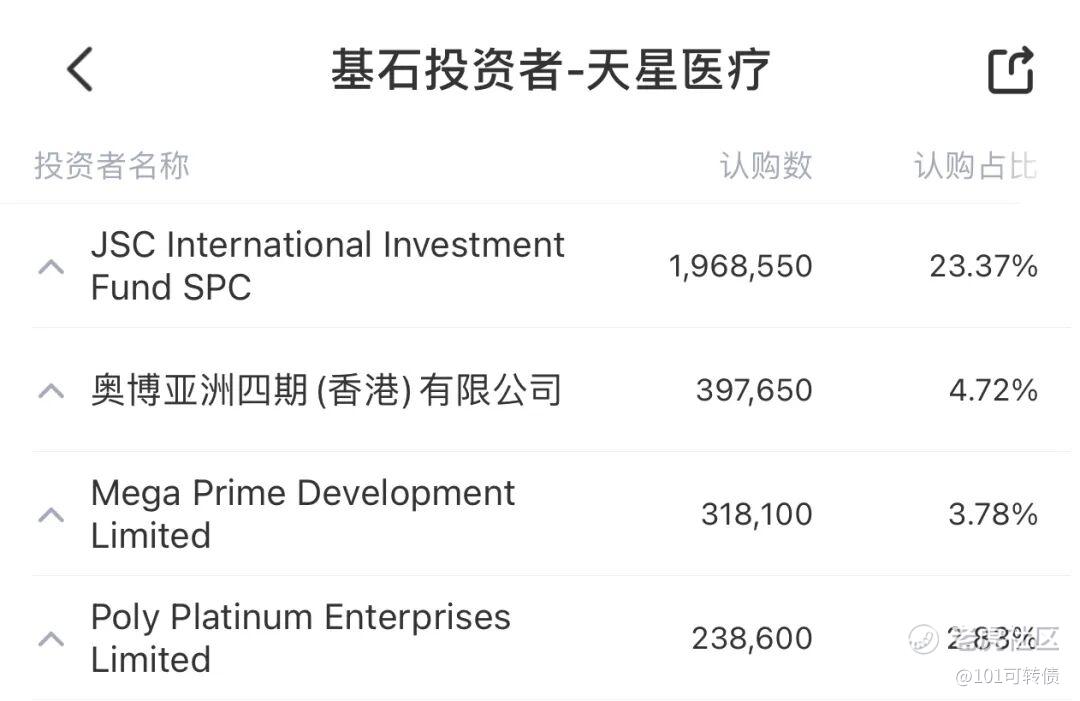The image size is (1080, 701).
Task: Tap the page title 基石投资者-天星医疗
Action: point(550,70)
